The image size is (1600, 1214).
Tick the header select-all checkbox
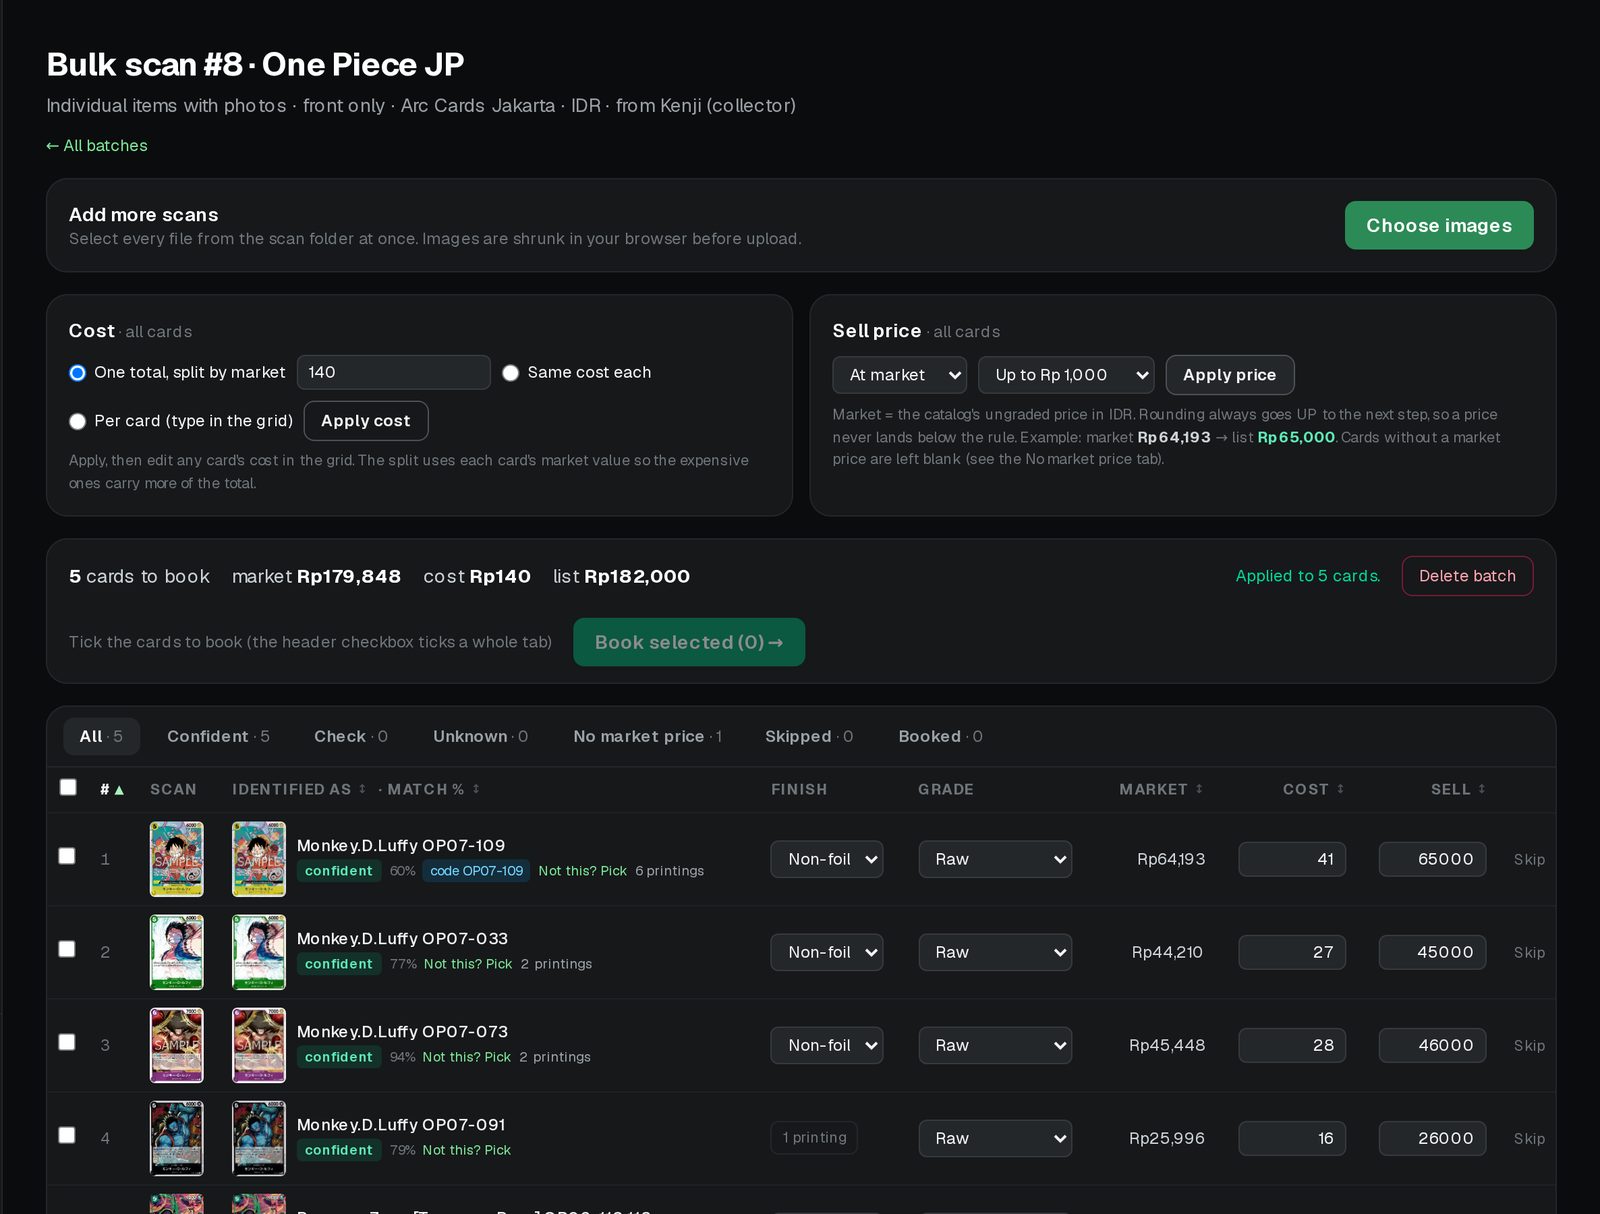pos(68,787)
